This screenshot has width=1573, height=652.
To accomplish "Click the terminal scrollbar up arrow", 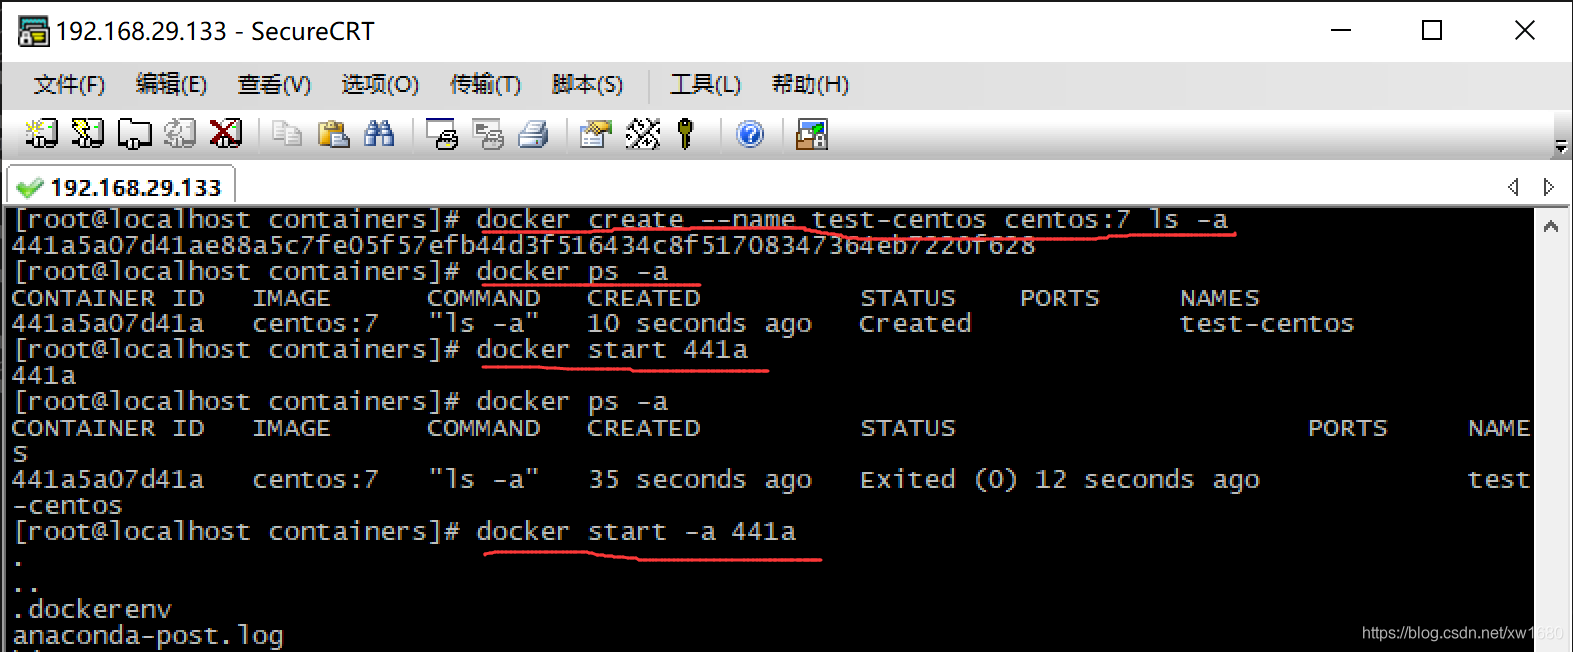I will [x=1551, y=227].
